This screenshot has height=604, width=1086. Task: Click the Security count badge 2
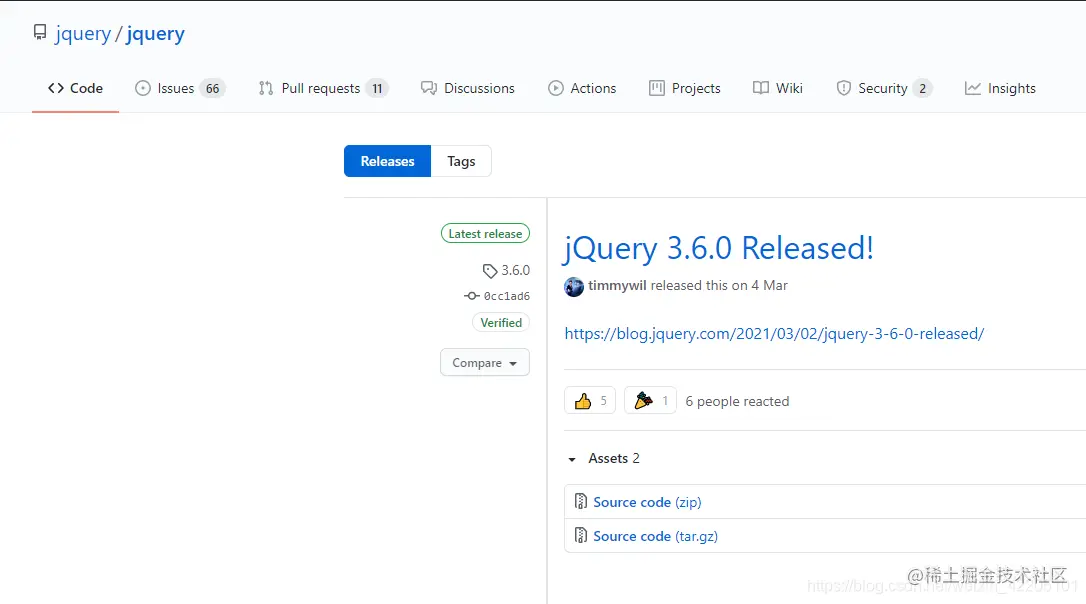pos(922,89)
